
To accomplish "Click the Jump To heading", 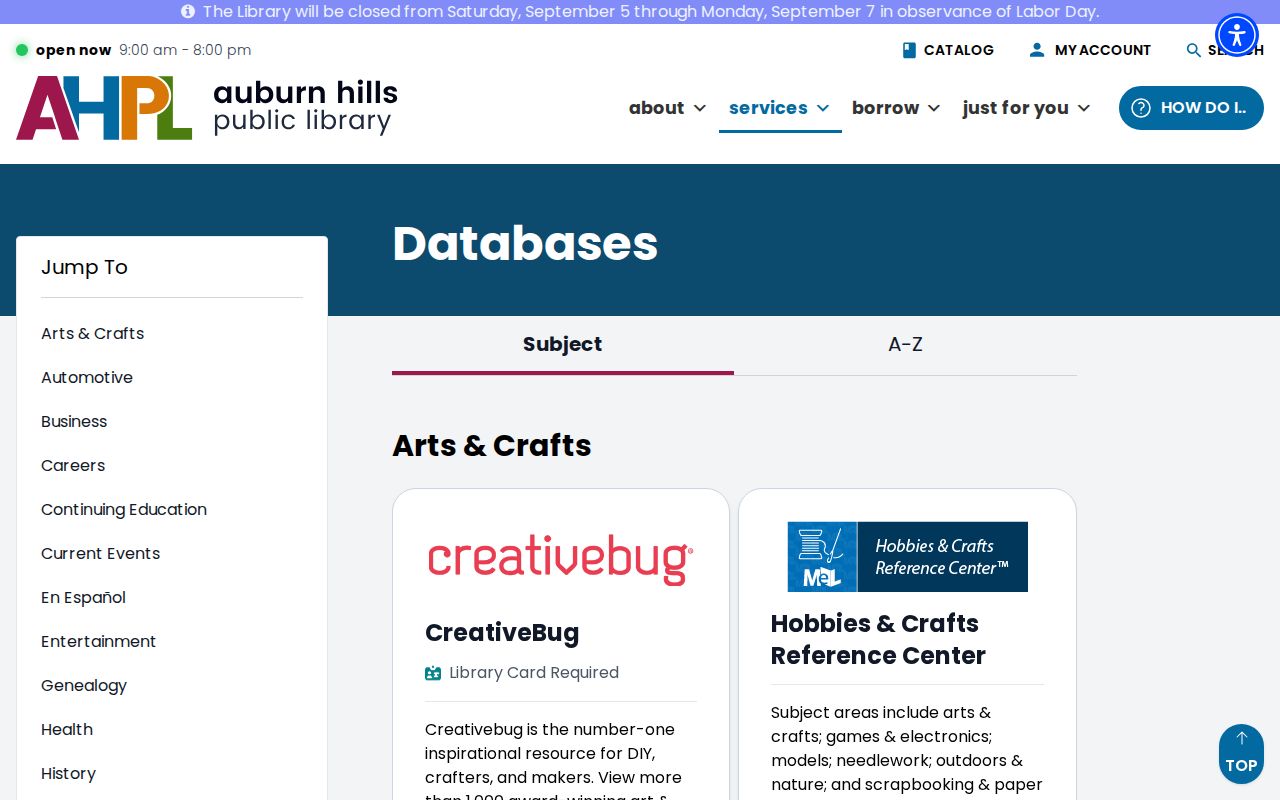I will click(x=84, y=267).
